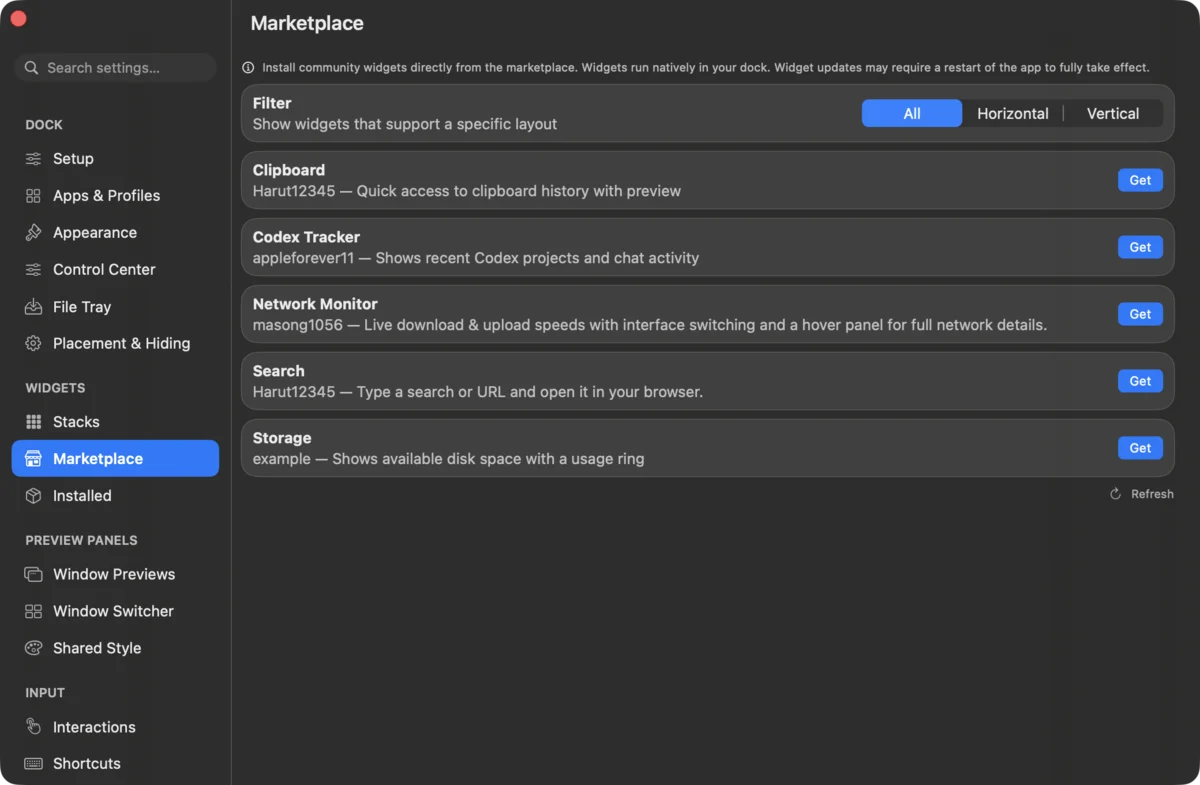The image size is (1200, 785).
Task: Open Window Switcher settings
Action: click(115, 611)
